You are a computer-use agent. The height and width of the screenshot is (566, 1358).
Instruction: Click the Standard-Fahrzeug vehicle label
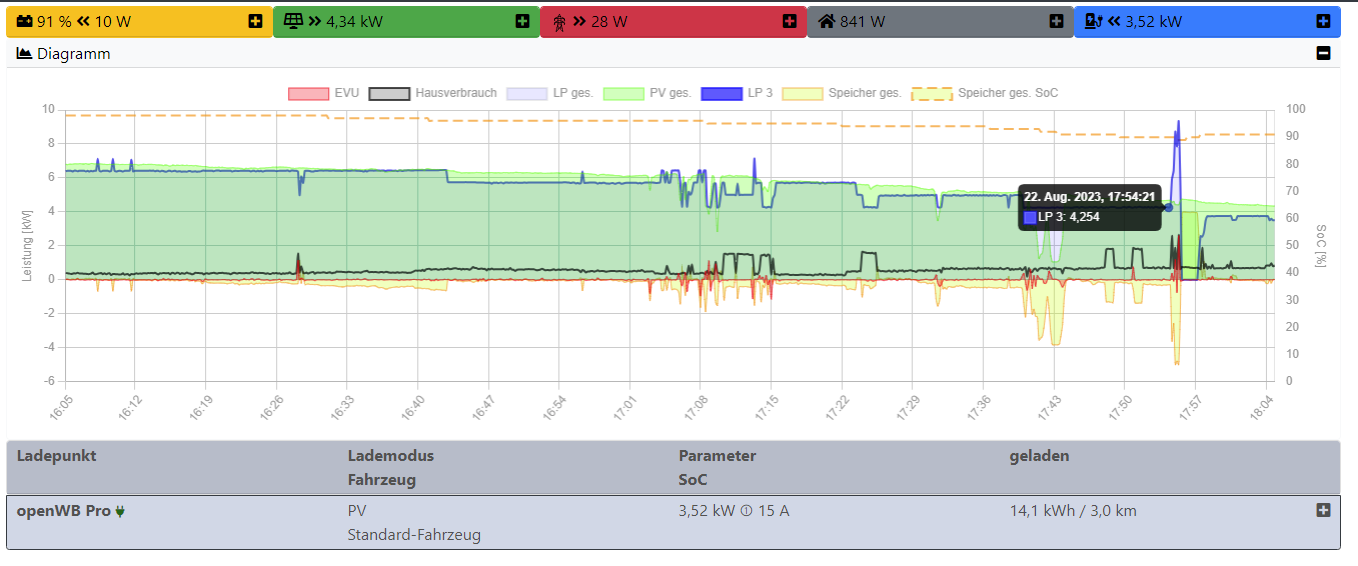pyautogui.click(x=414, y=534)
